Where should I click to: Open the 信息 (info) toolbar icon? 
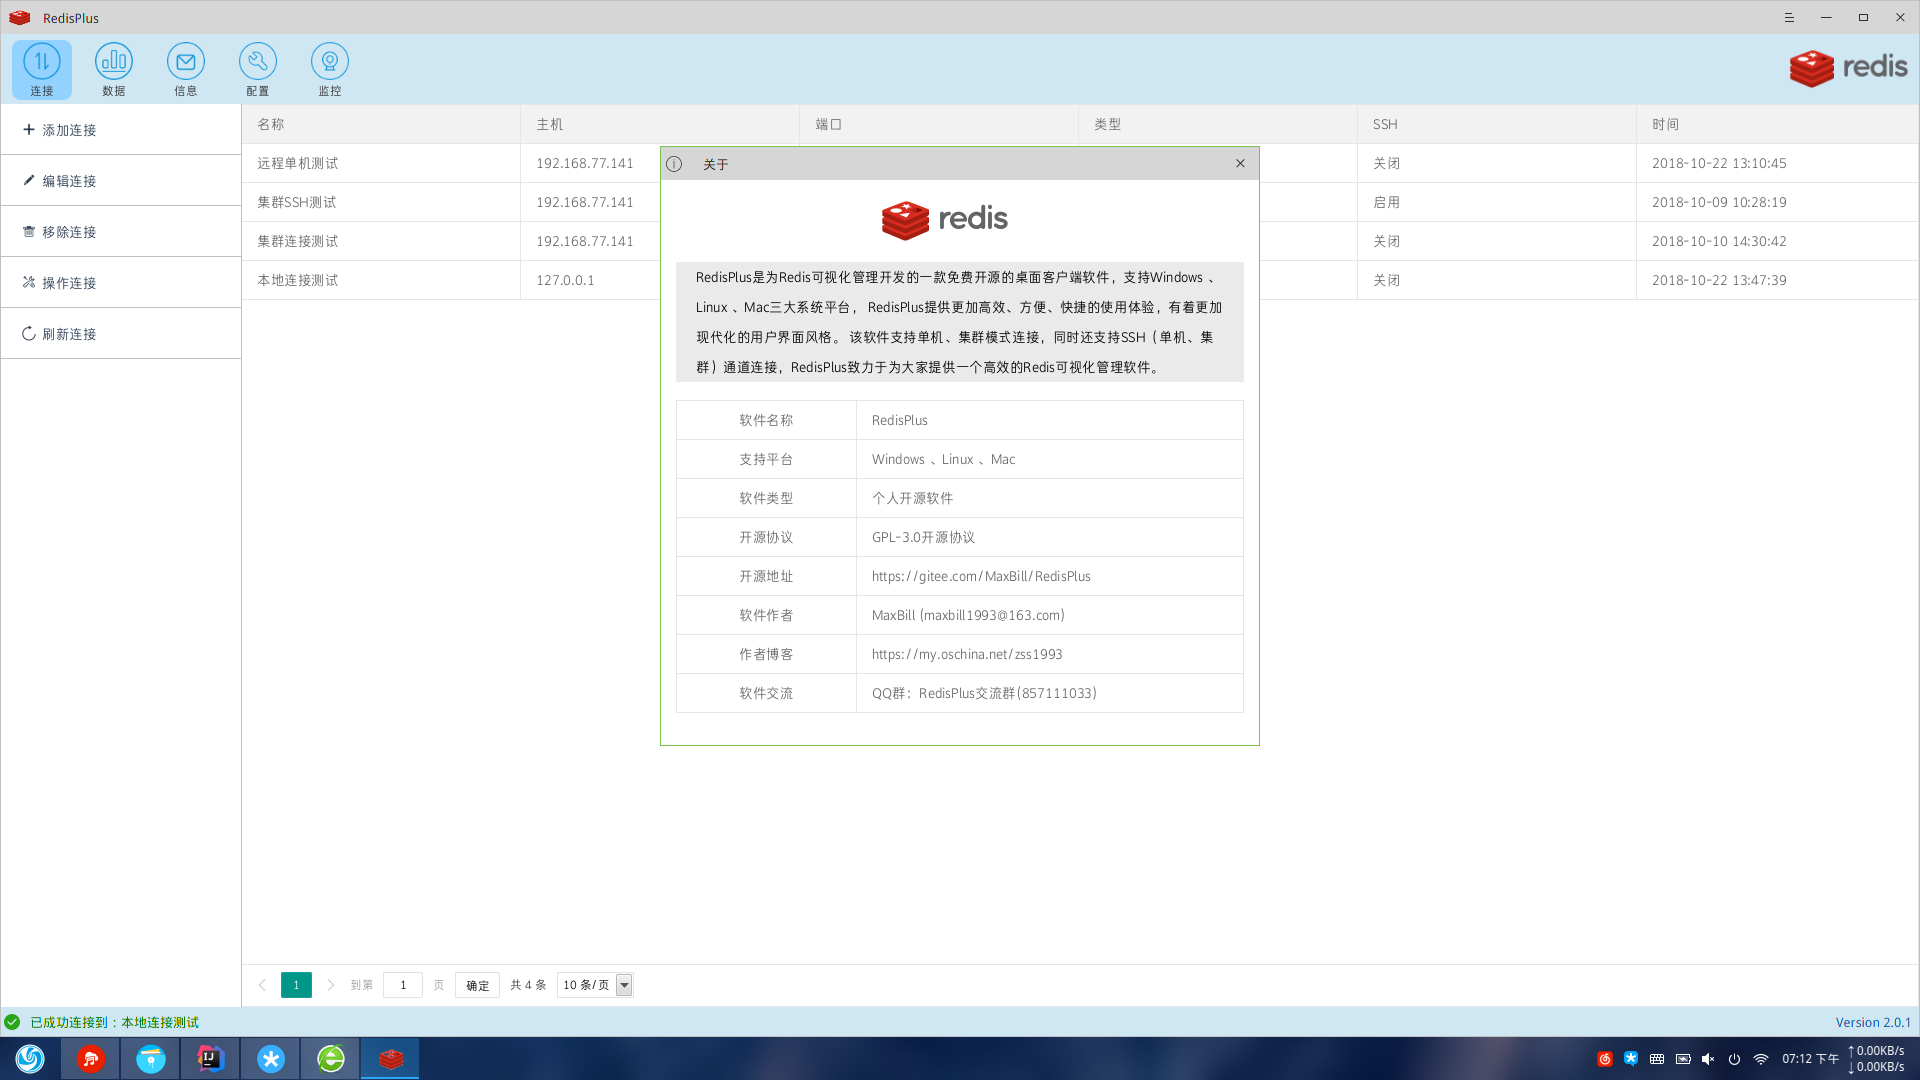[x=186, y=70]
